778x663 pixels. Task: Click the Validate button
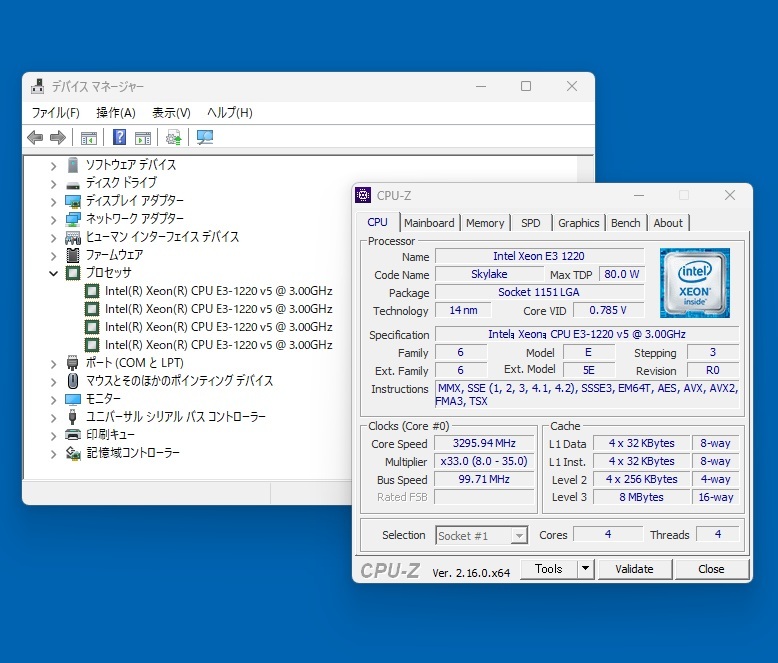point(634,569)
